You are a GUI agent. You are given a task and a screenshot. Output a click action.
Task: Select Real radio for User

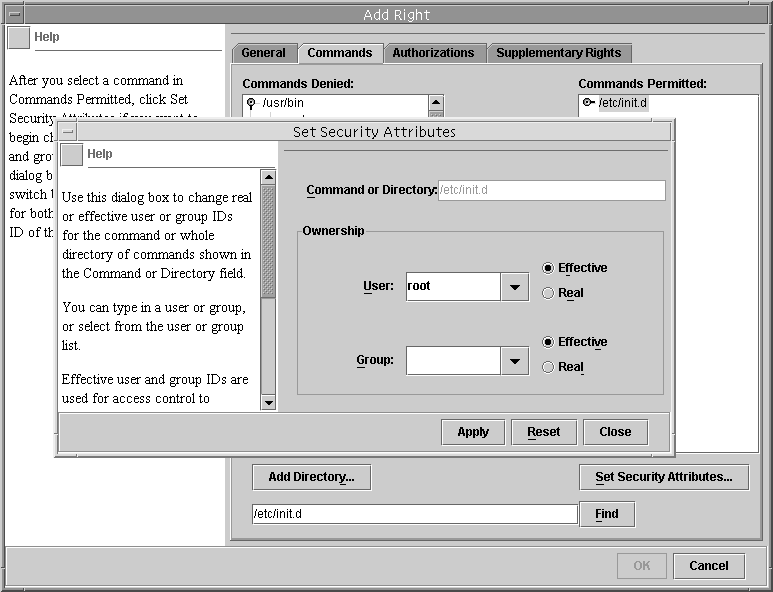coord(547,293)
